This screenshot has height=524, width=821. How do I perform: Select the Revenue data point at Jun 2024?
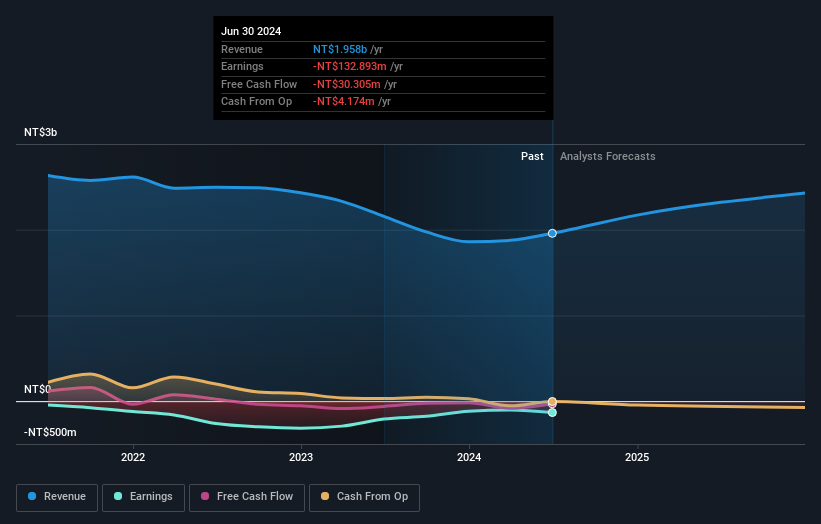552,233
